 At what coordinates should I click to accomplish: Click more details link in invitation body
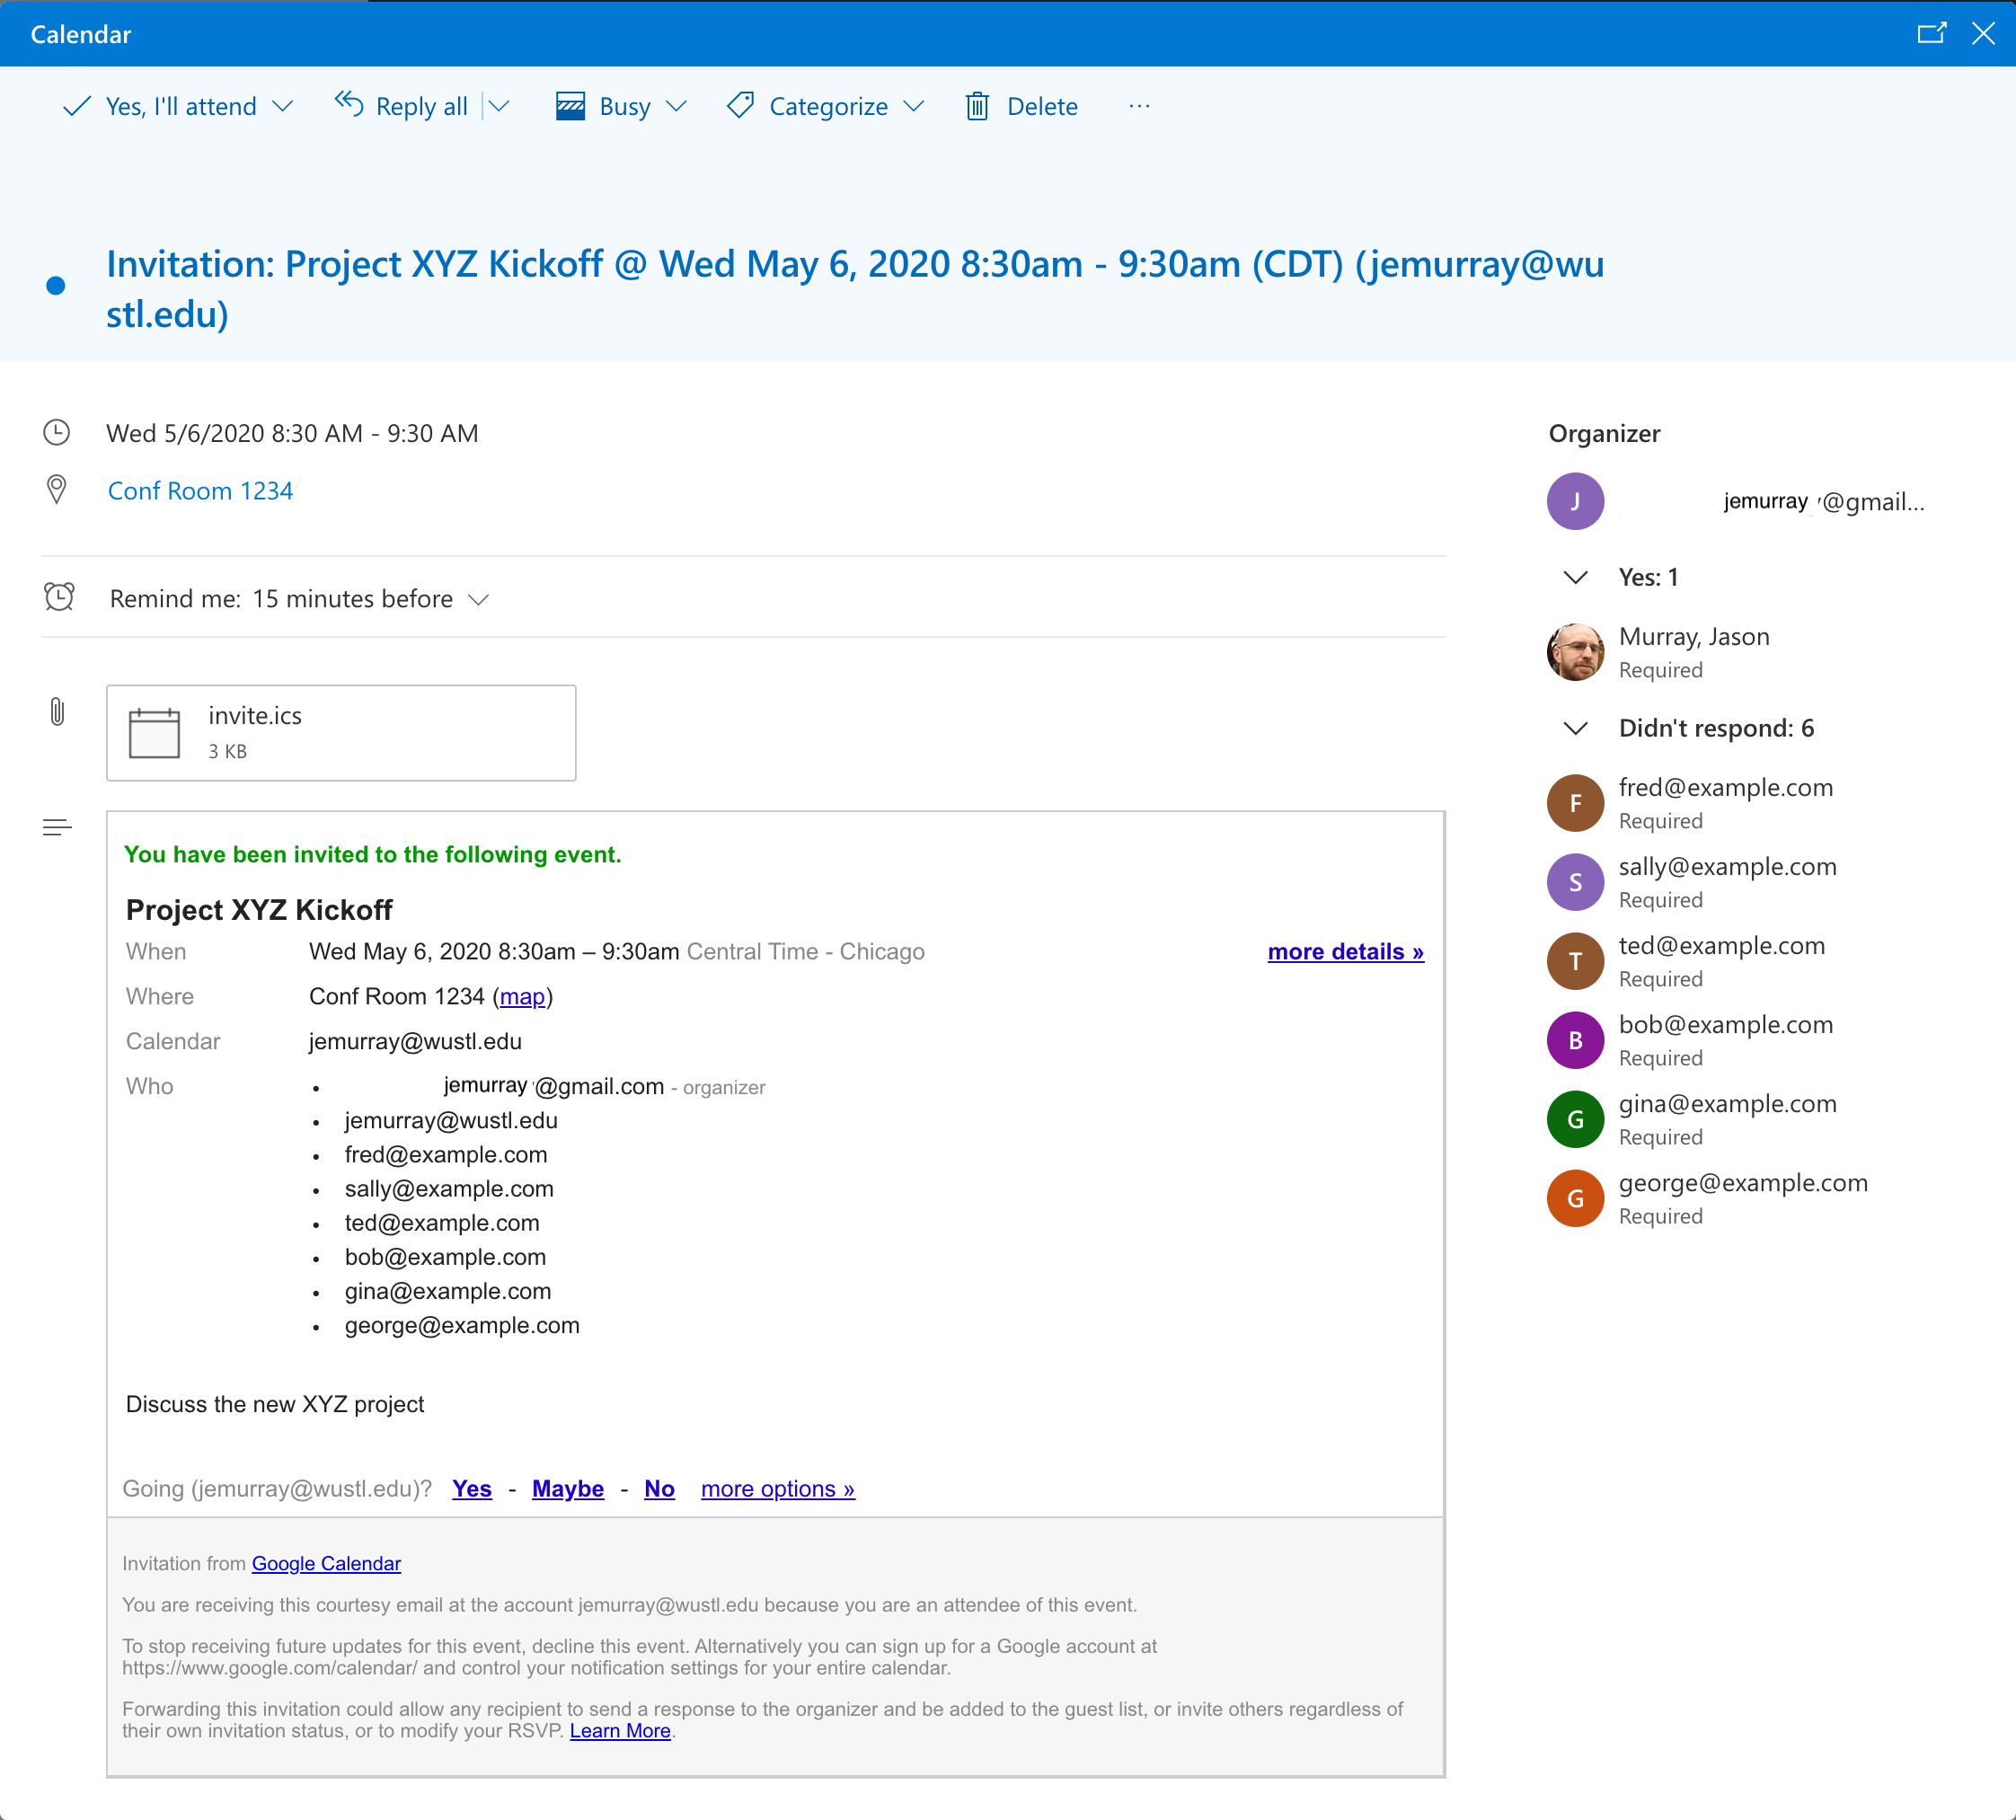click(x=1345, y=950)
